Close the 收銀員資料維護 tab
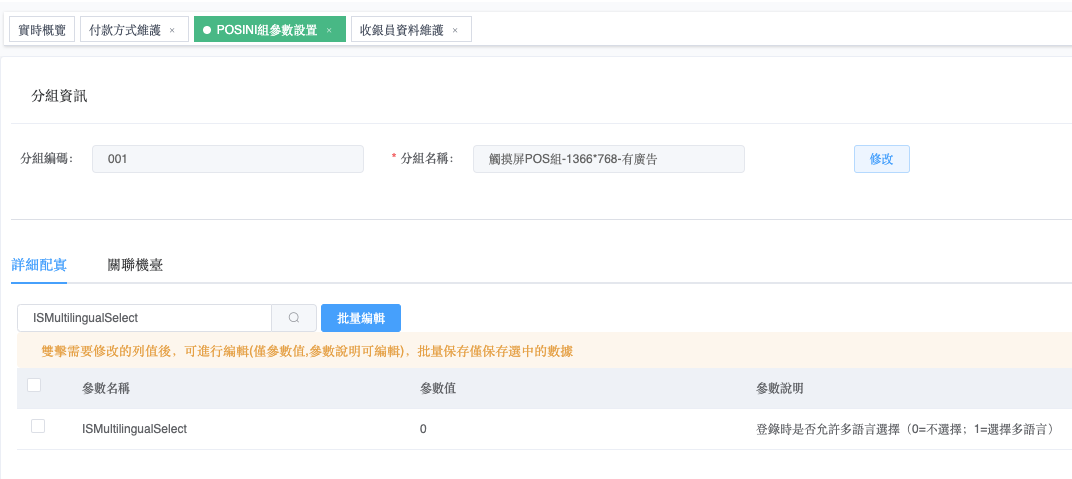Screen dimensions: 1072x479 click(455, 30)
